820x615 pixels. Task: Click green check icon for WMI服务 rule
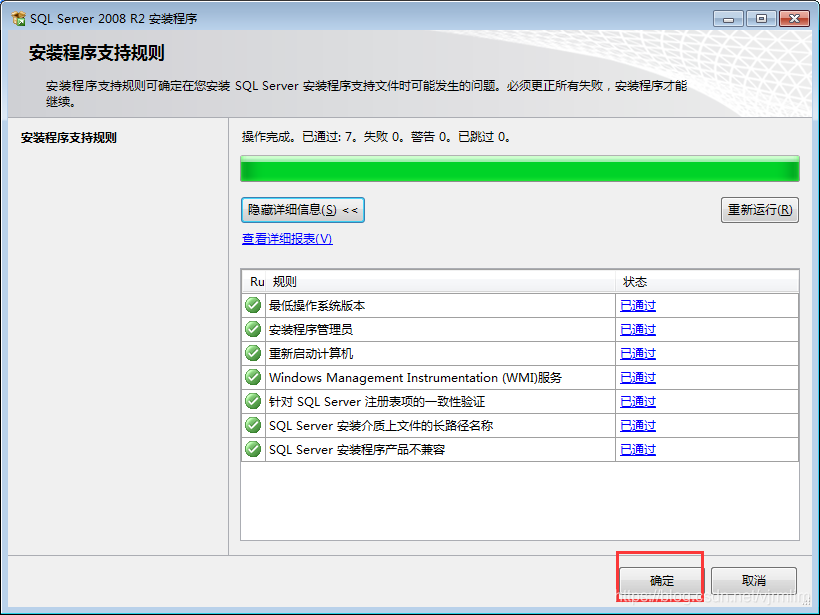[x=253, y=377]
